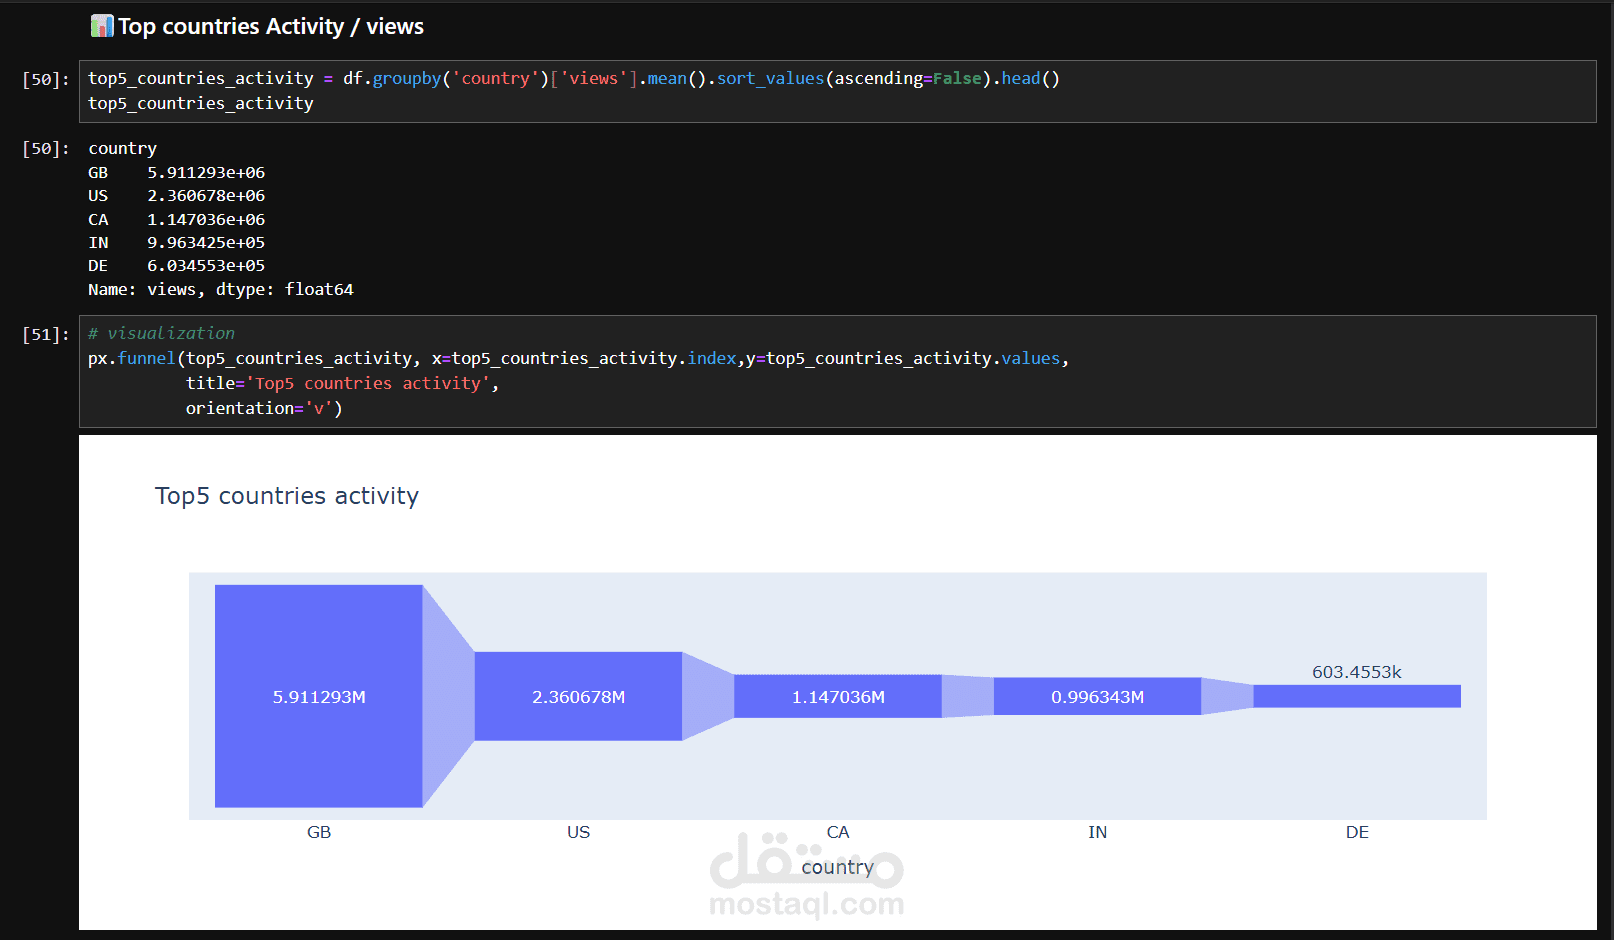Click the bar chart emoji icon in heading

coord(102,26)
